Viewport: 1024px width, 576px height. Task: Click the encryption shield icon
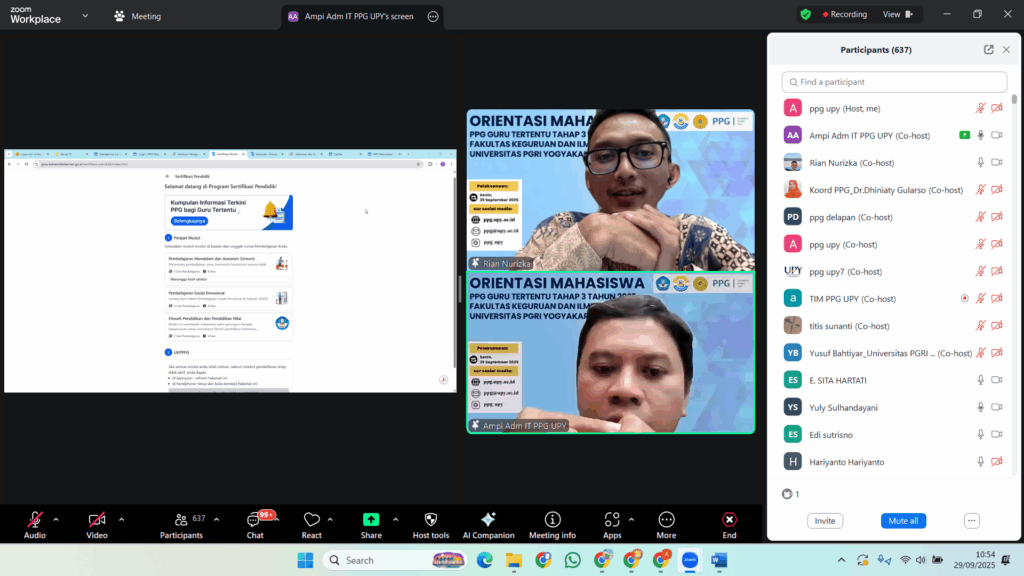[x=805, y=15]
